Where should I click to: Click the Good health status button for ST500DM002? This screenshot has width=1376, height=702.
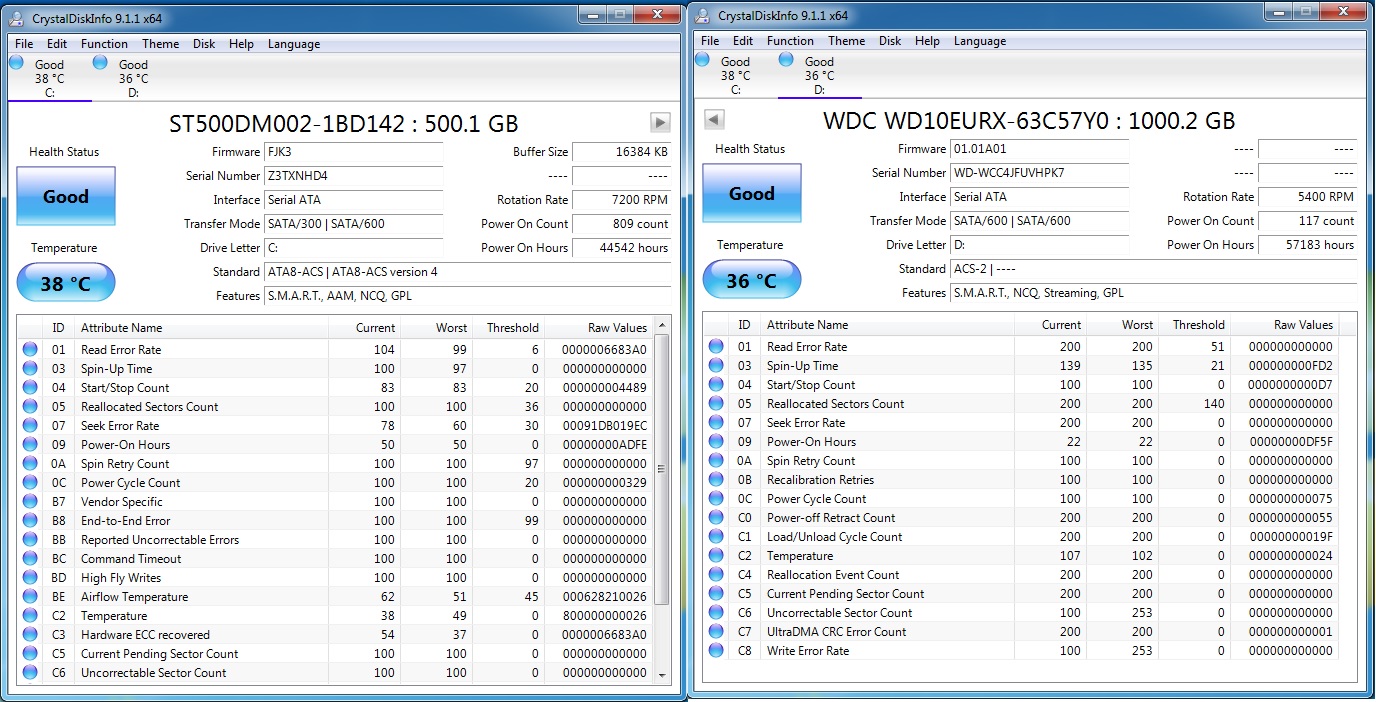pos(66,196)
